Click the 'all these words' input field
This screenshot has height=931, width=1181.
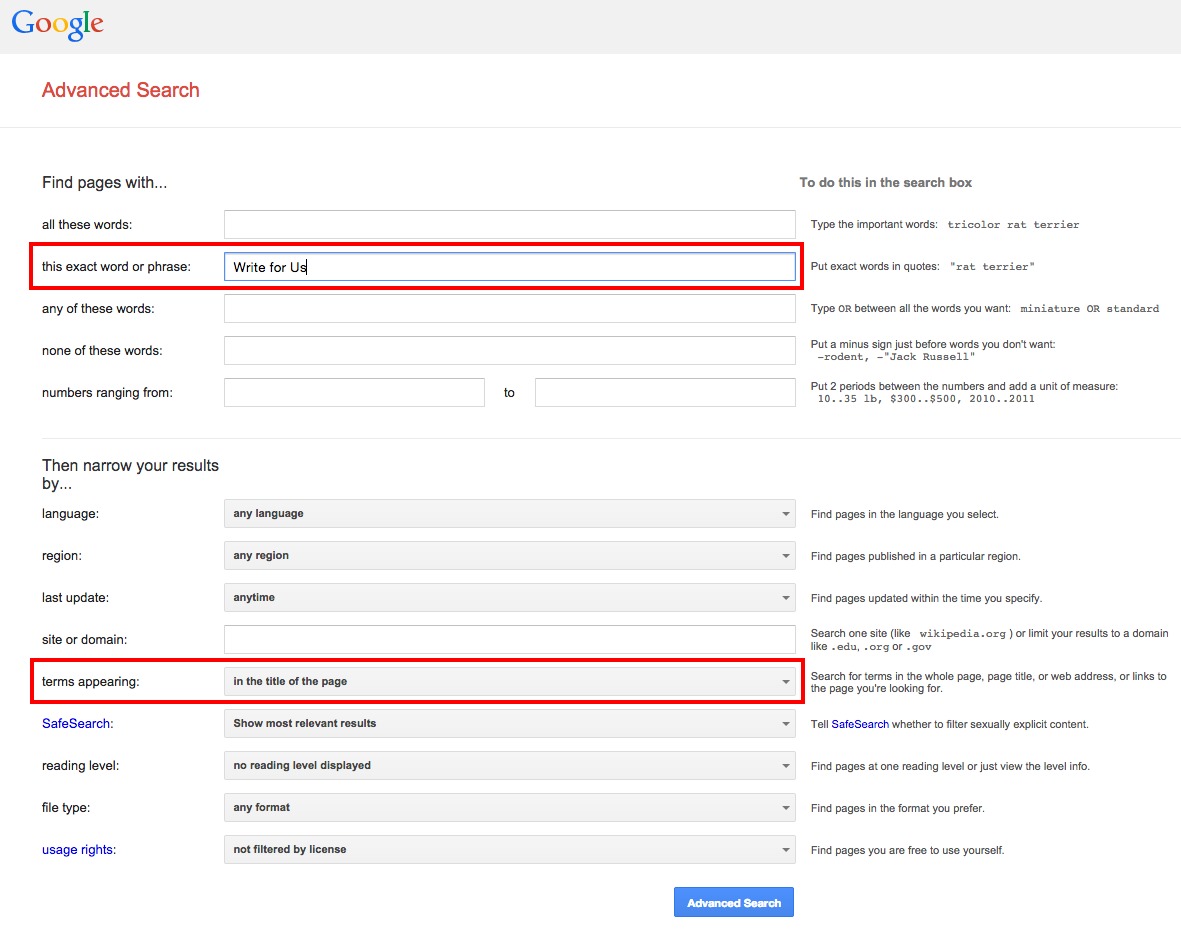pos(509,225)
